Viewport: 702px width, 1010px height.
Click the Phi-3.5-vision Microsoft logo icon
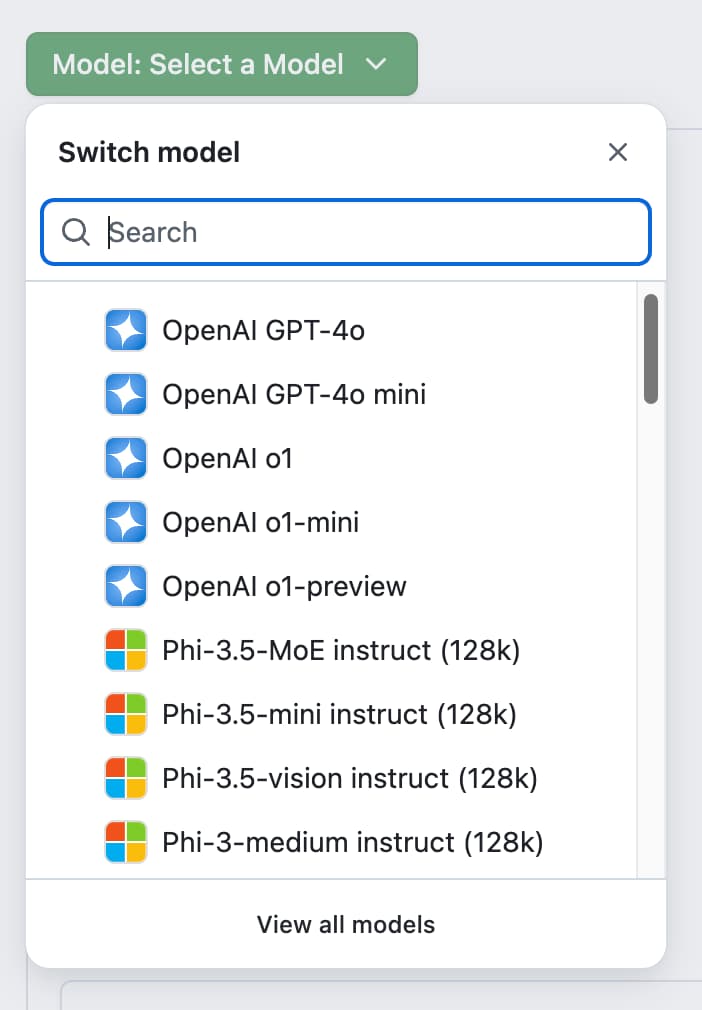[x=126, y=778]
